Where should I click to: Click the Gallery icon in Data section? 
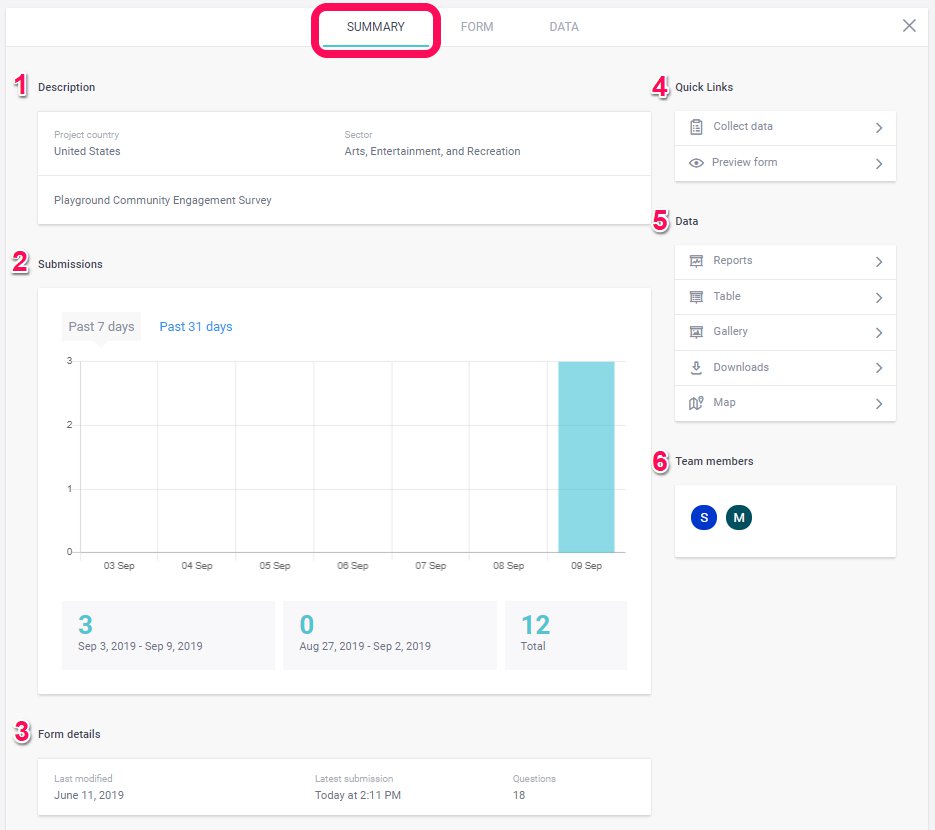tap(696, 332)
